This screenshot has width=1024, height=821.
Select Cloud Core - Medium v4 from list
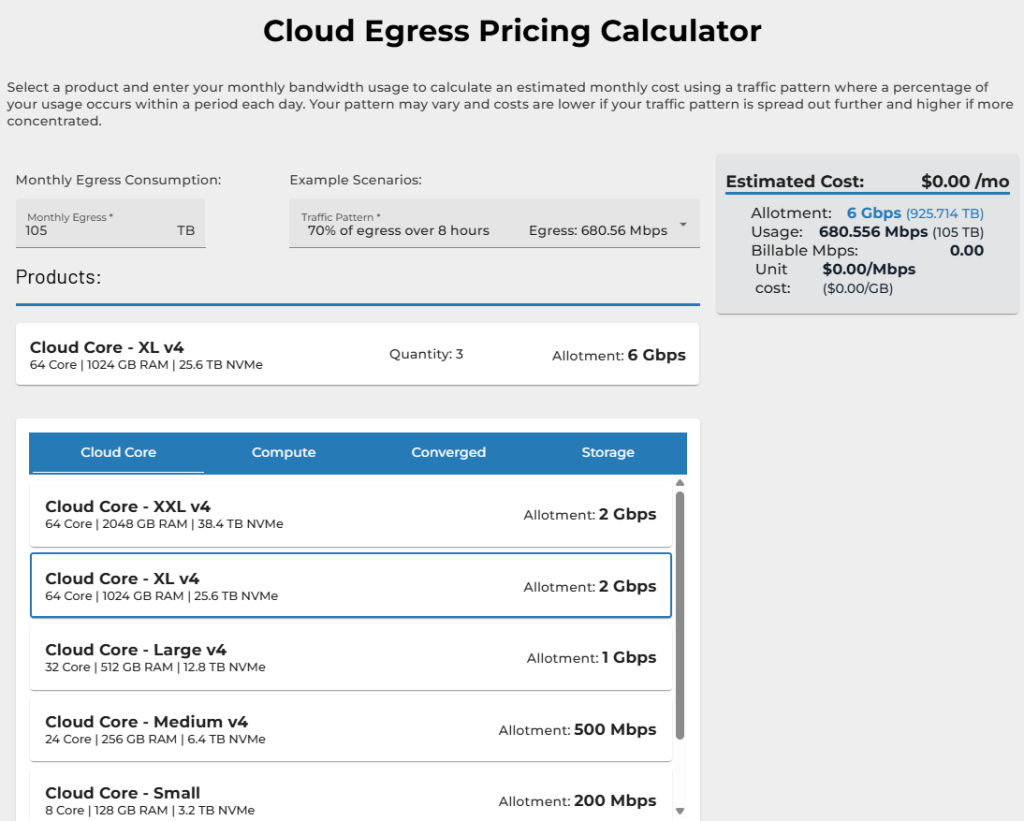pyautogui.click(x=350, y=729)
